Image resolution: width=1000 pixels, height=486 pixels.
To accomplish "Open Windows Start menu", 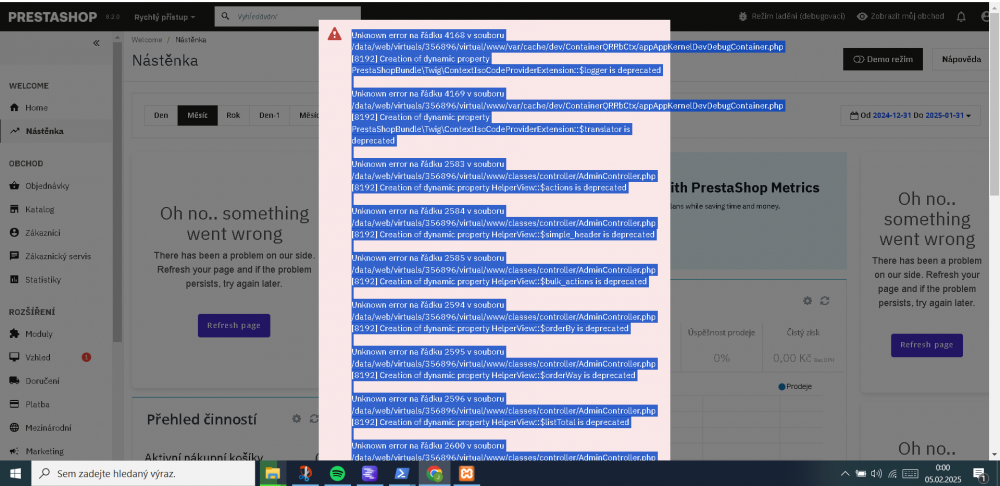I will coord(15,474).
